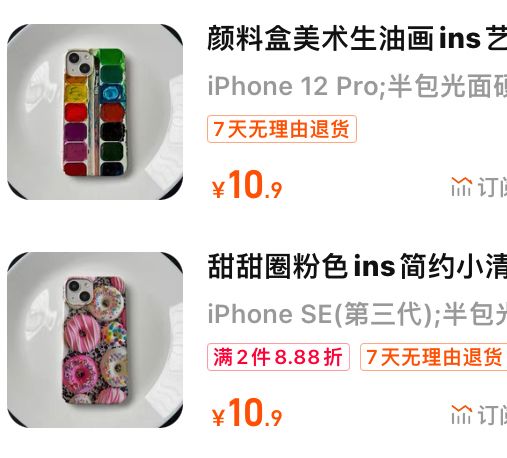
Task: Tap the 满2件8.88折 discount tag
Action: coord(278,357)
